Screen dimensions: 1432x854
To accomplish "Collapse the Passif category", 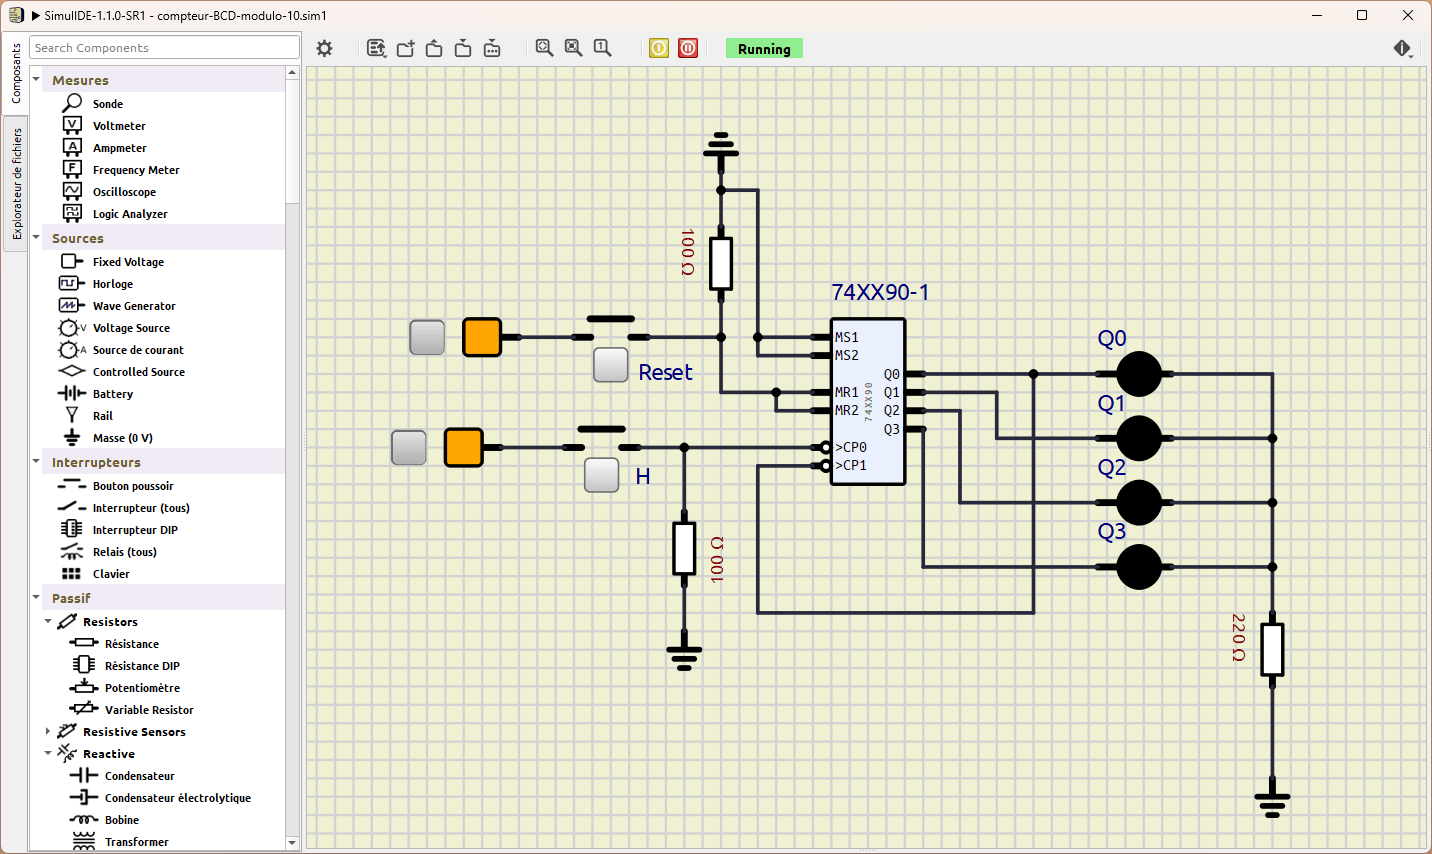I will [37, 598].
